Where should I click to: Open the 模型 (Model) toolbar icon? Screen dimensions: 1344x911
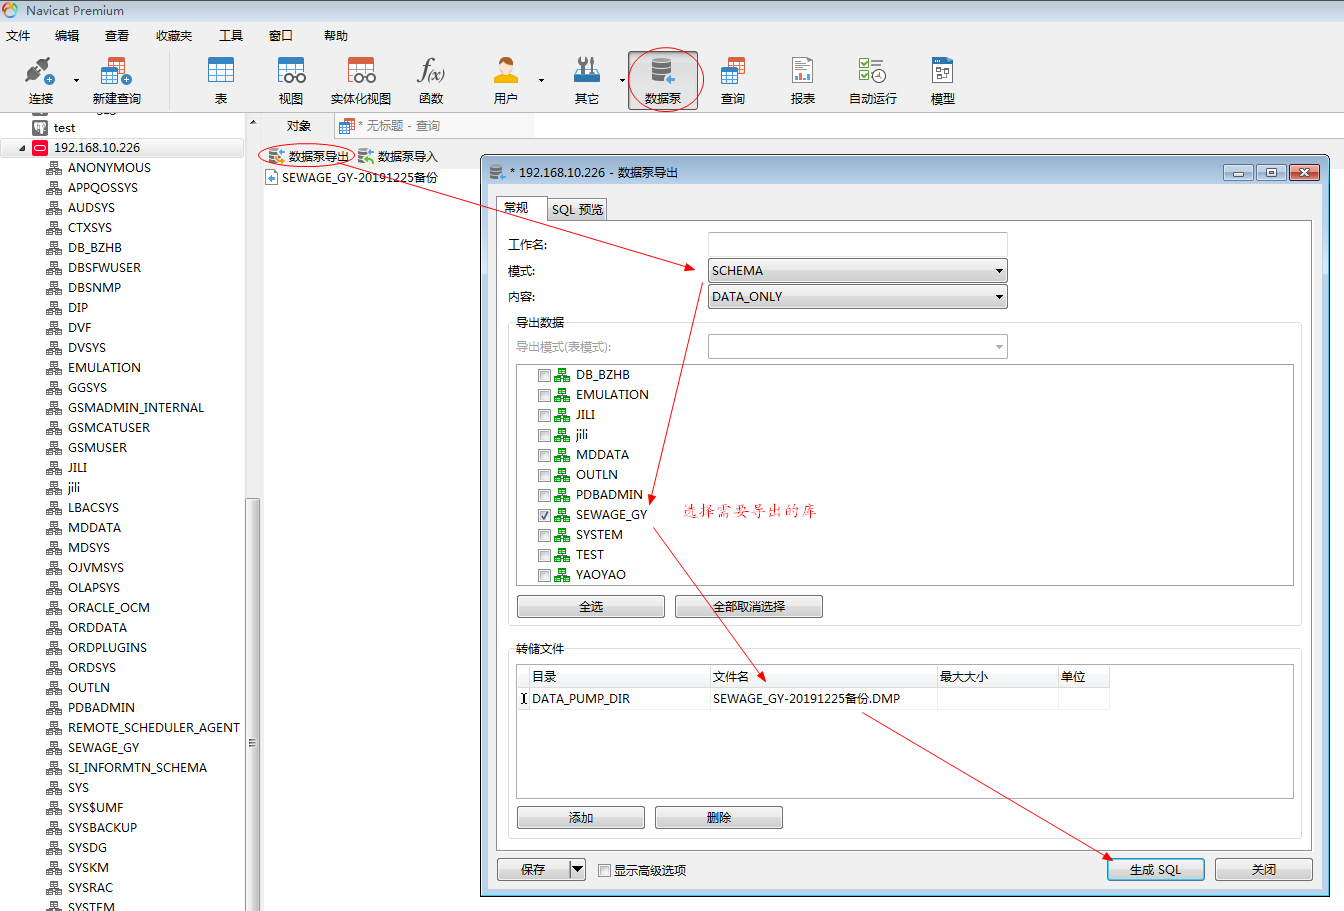(942, 72)
